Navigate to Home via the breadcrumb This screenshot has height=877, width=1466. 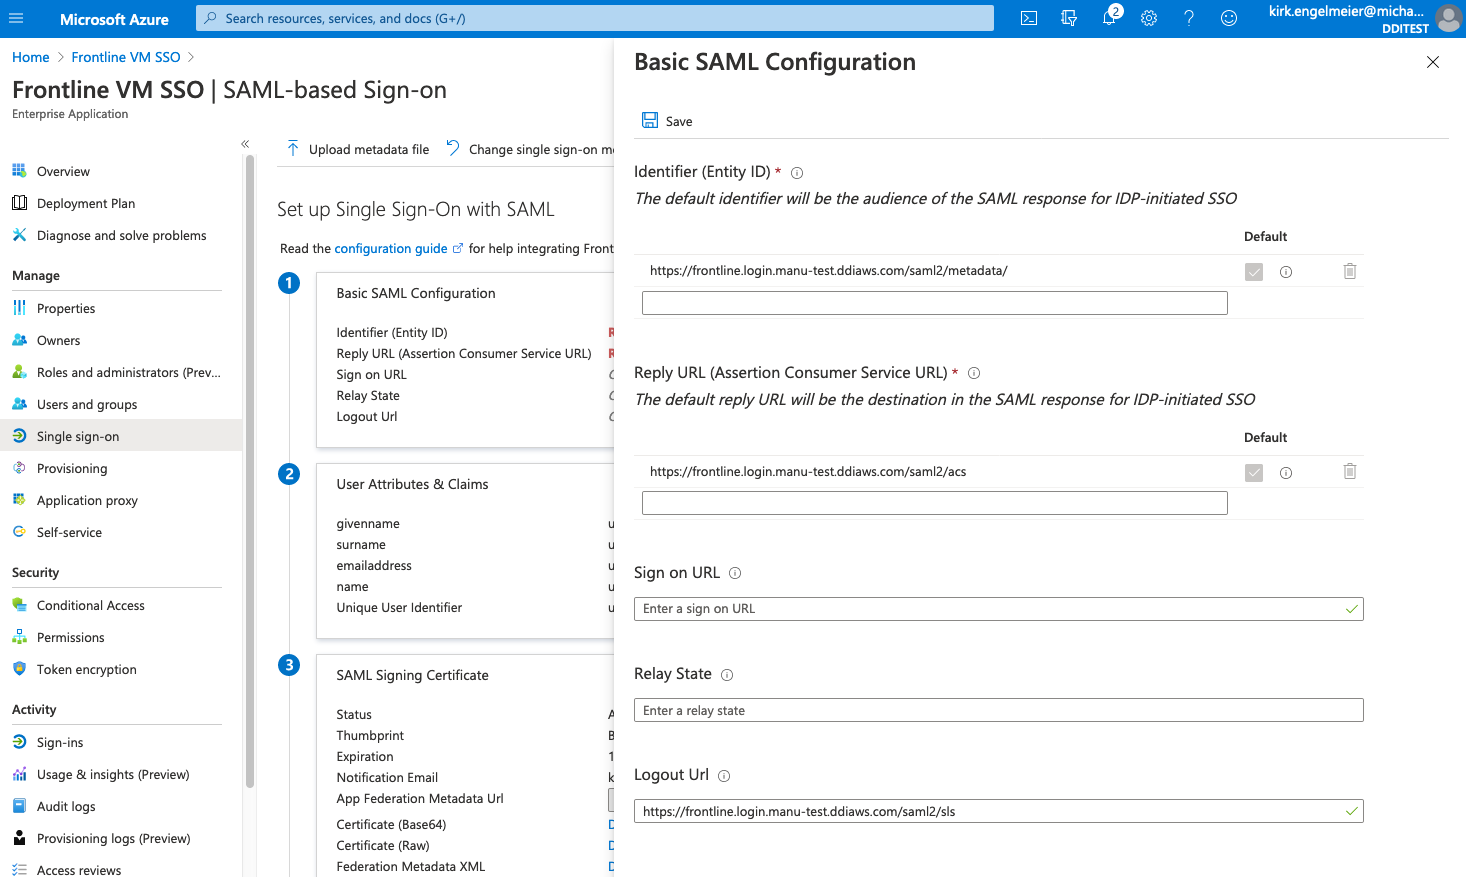pyautogui.click(x=30, y=56)
